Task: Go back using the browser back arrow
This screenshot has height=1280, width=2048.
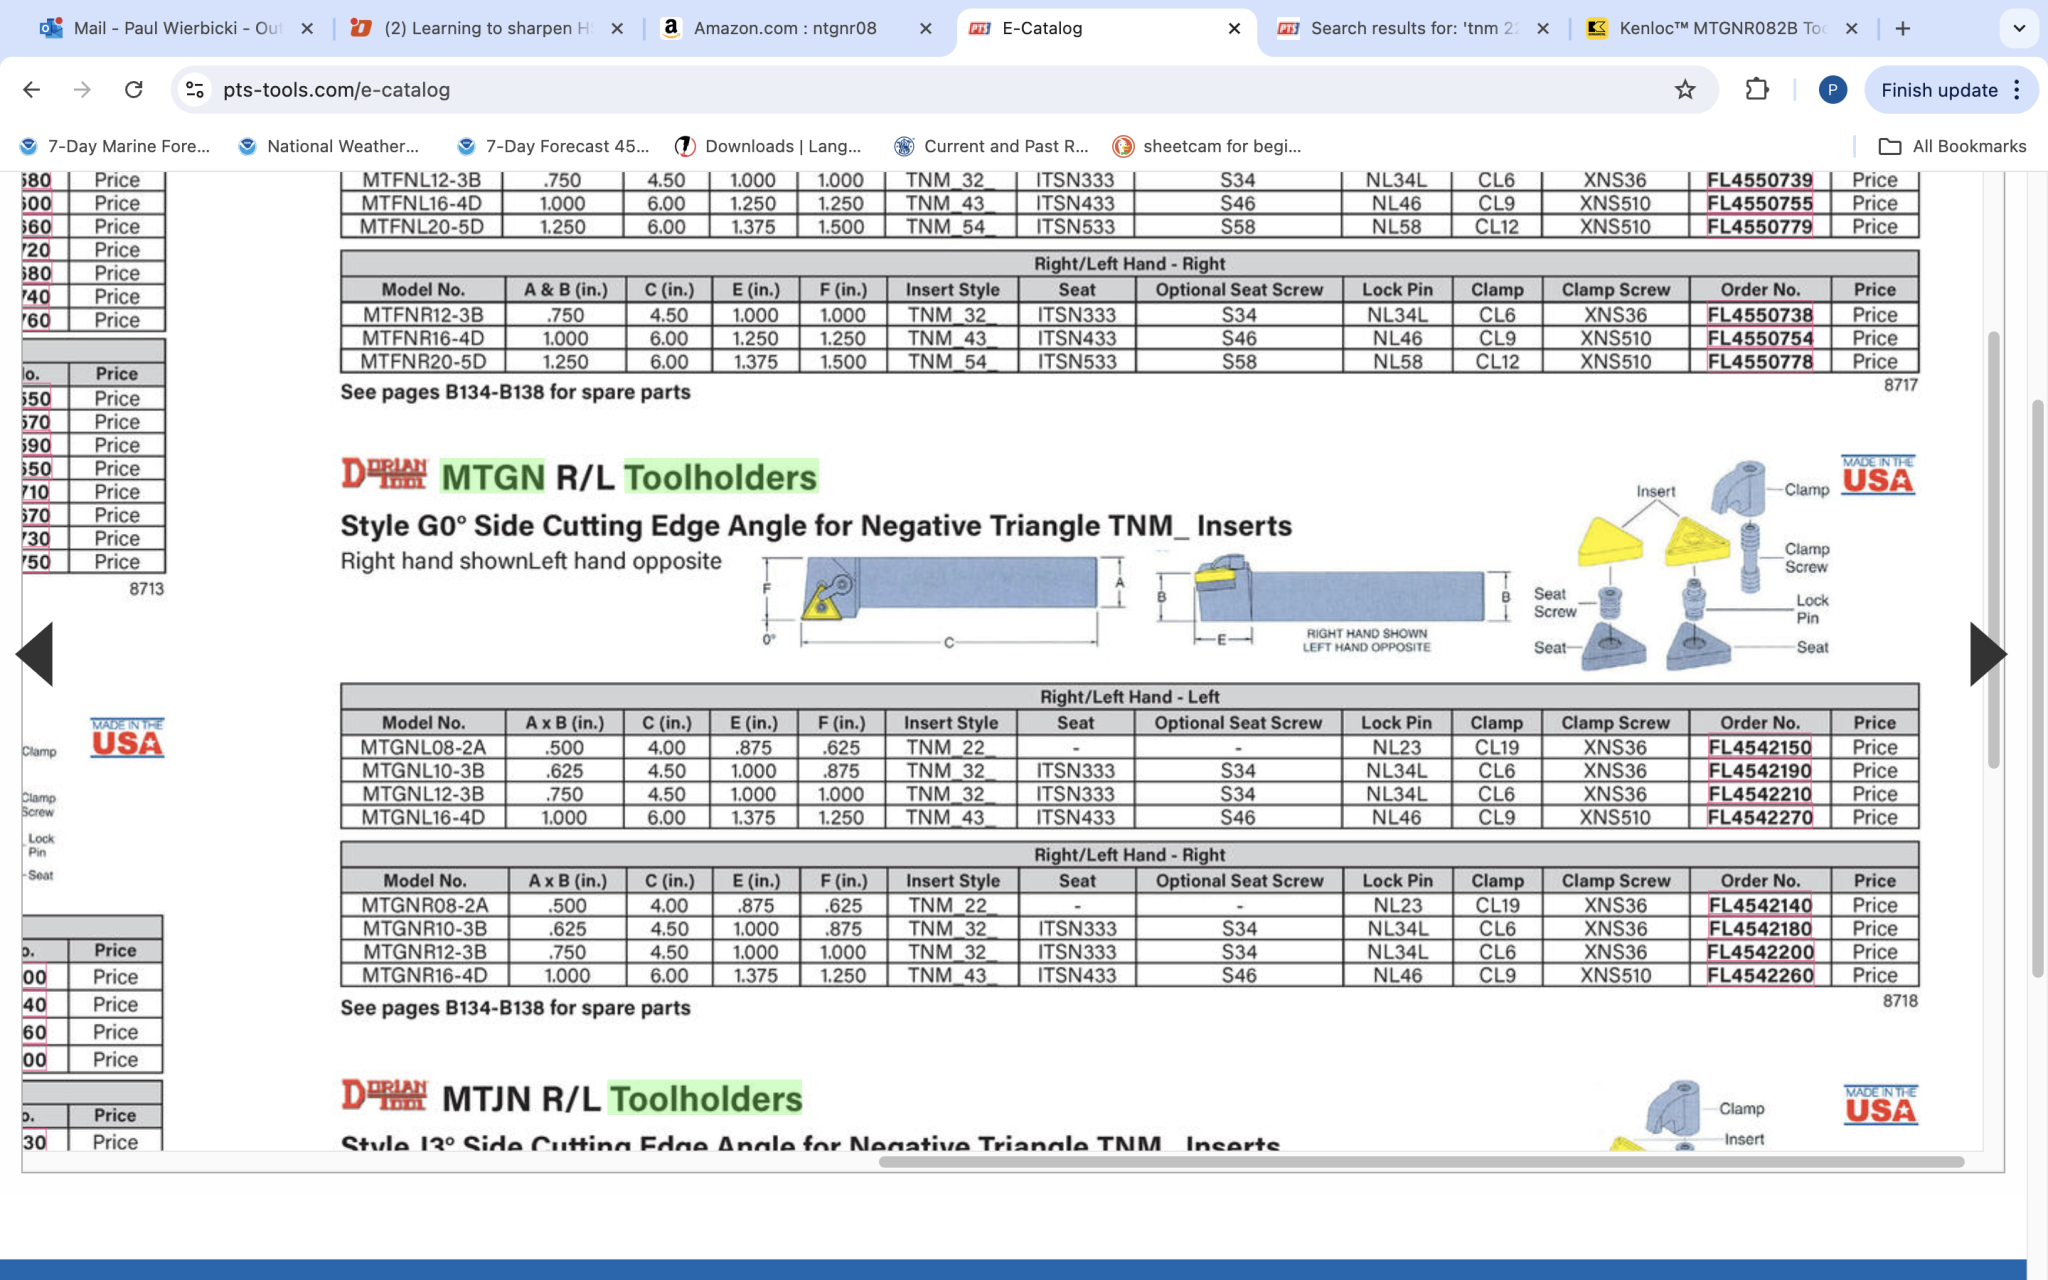Action: (32, 90)
